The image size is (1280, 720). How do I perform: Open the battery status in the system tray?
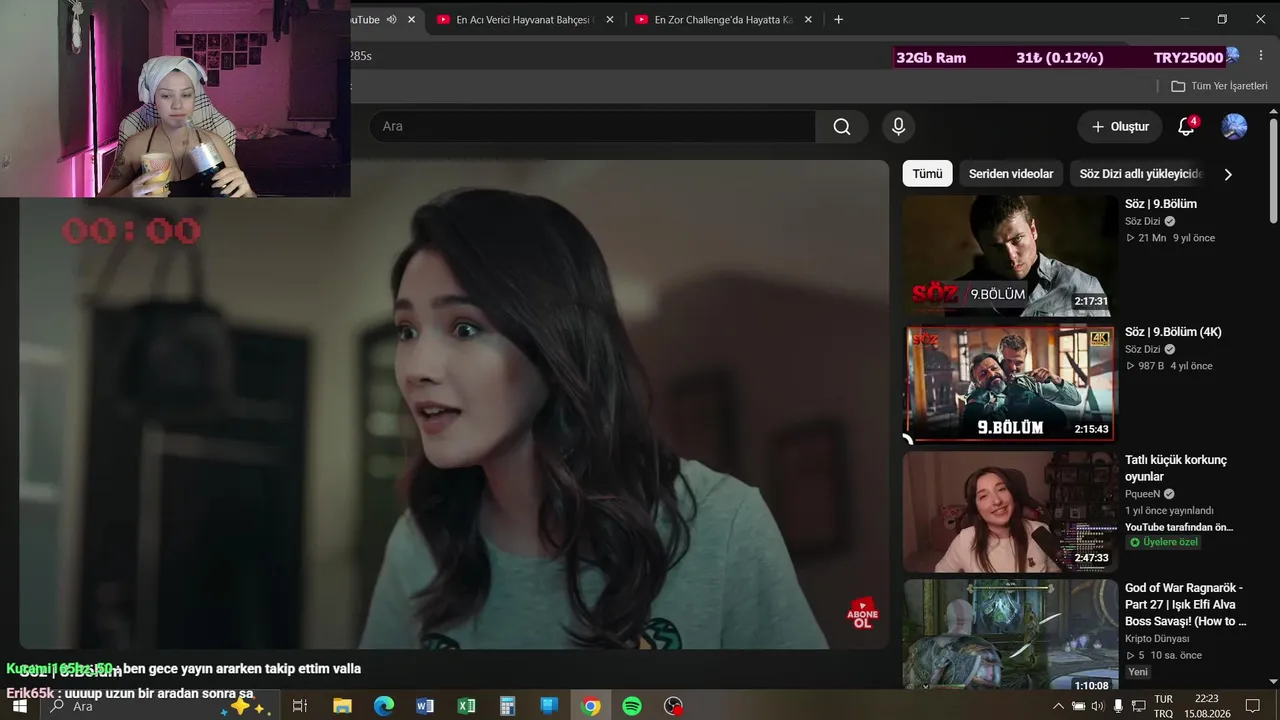pyautogui.click(x=1078, y=706)
